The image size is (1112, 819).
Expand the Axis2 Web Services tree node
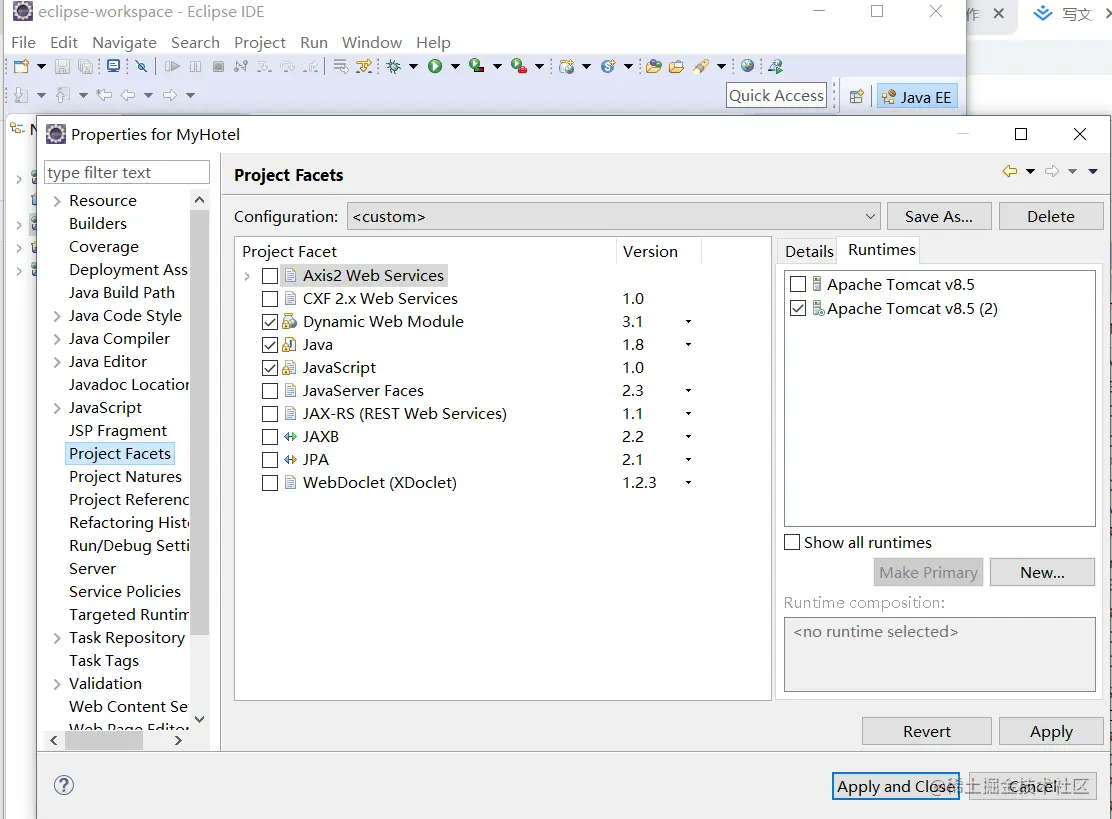coord(247,276)
